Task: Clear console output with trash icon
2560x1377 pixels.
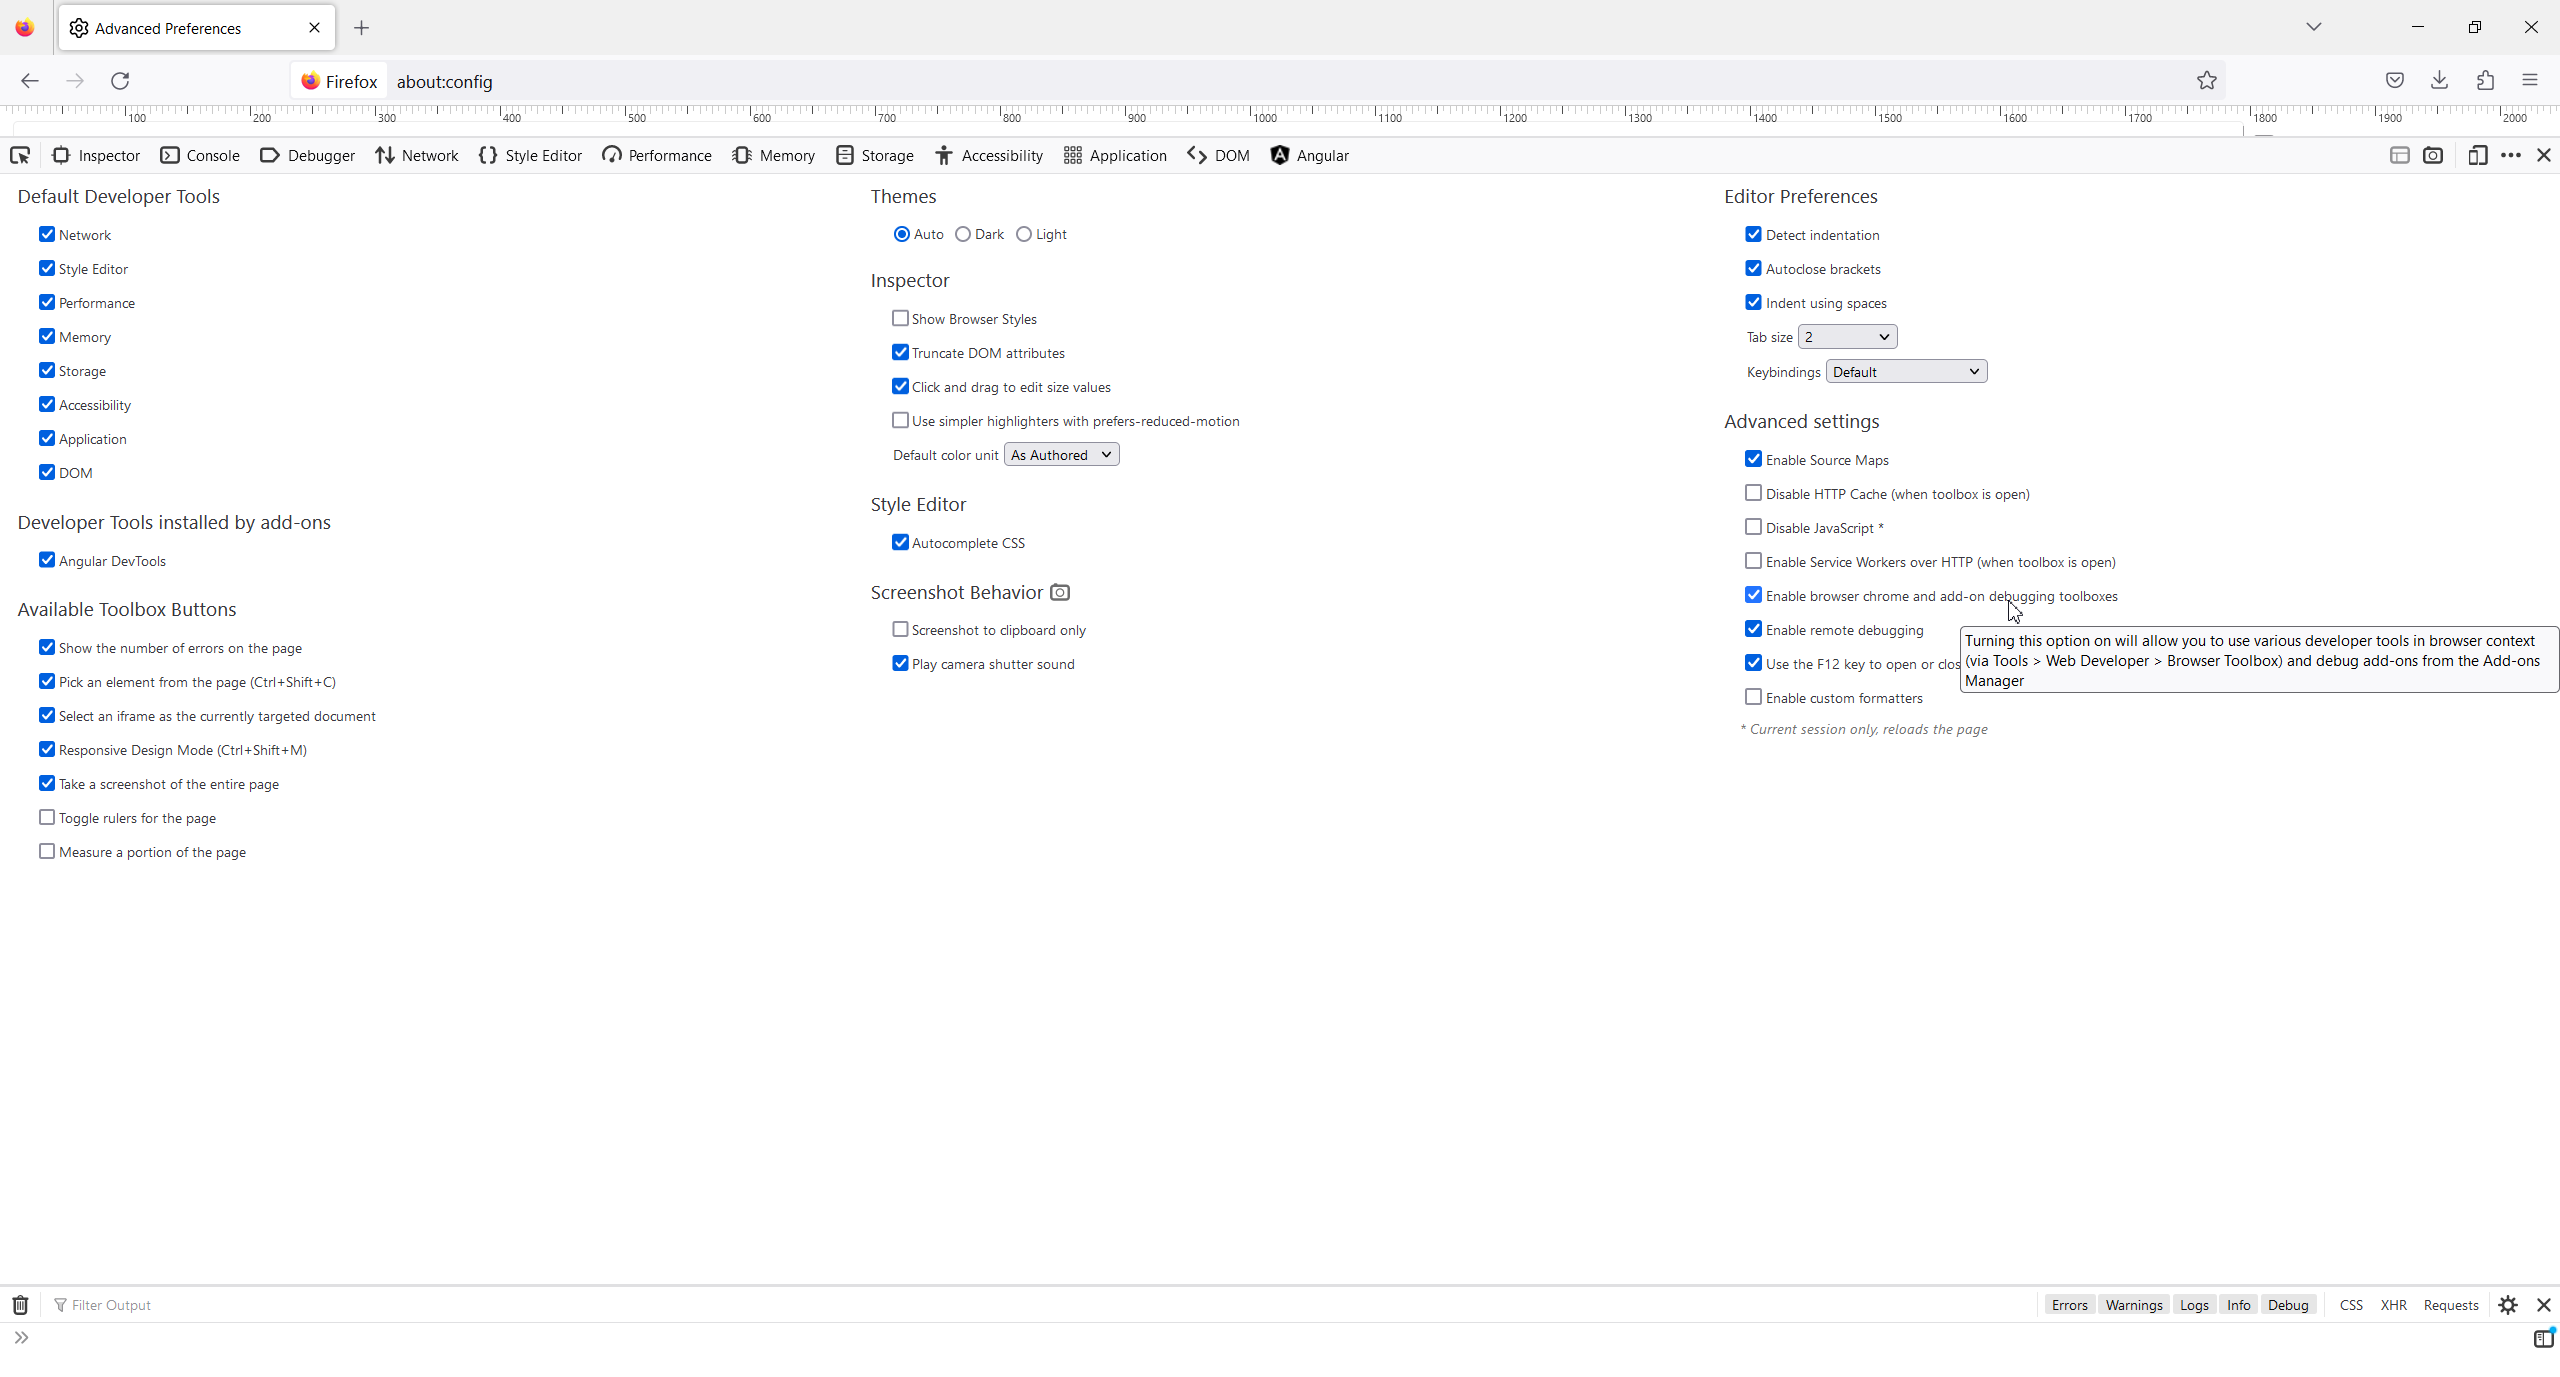Action: (x=20, y=1305)
